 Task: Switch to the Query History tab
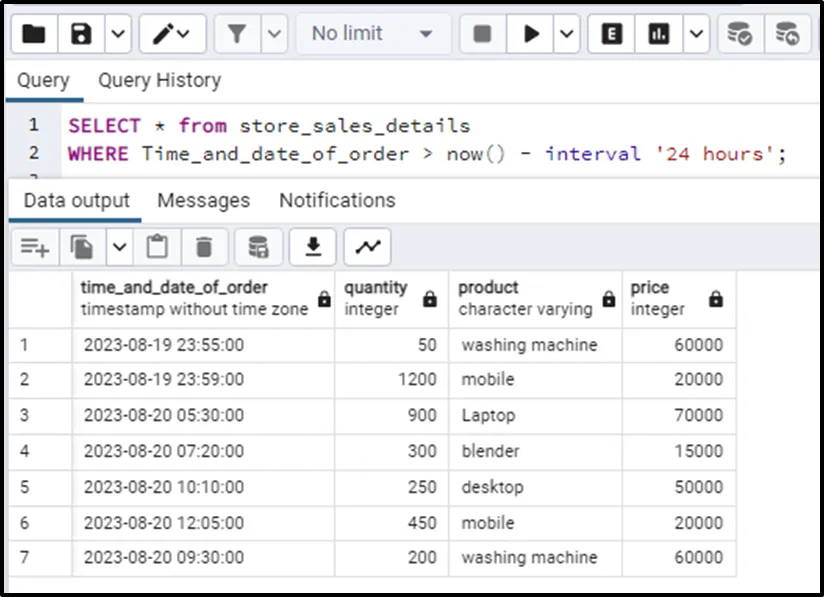(x=159, y=81)
